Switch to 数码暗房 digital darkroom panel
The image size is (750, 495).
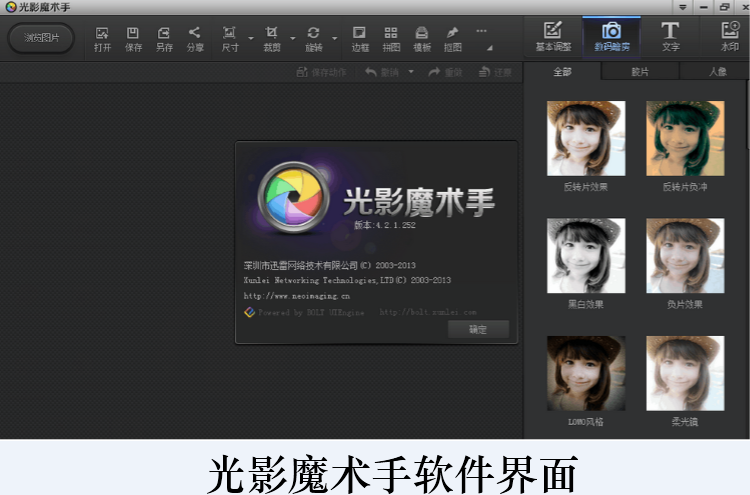pos(611,37)
